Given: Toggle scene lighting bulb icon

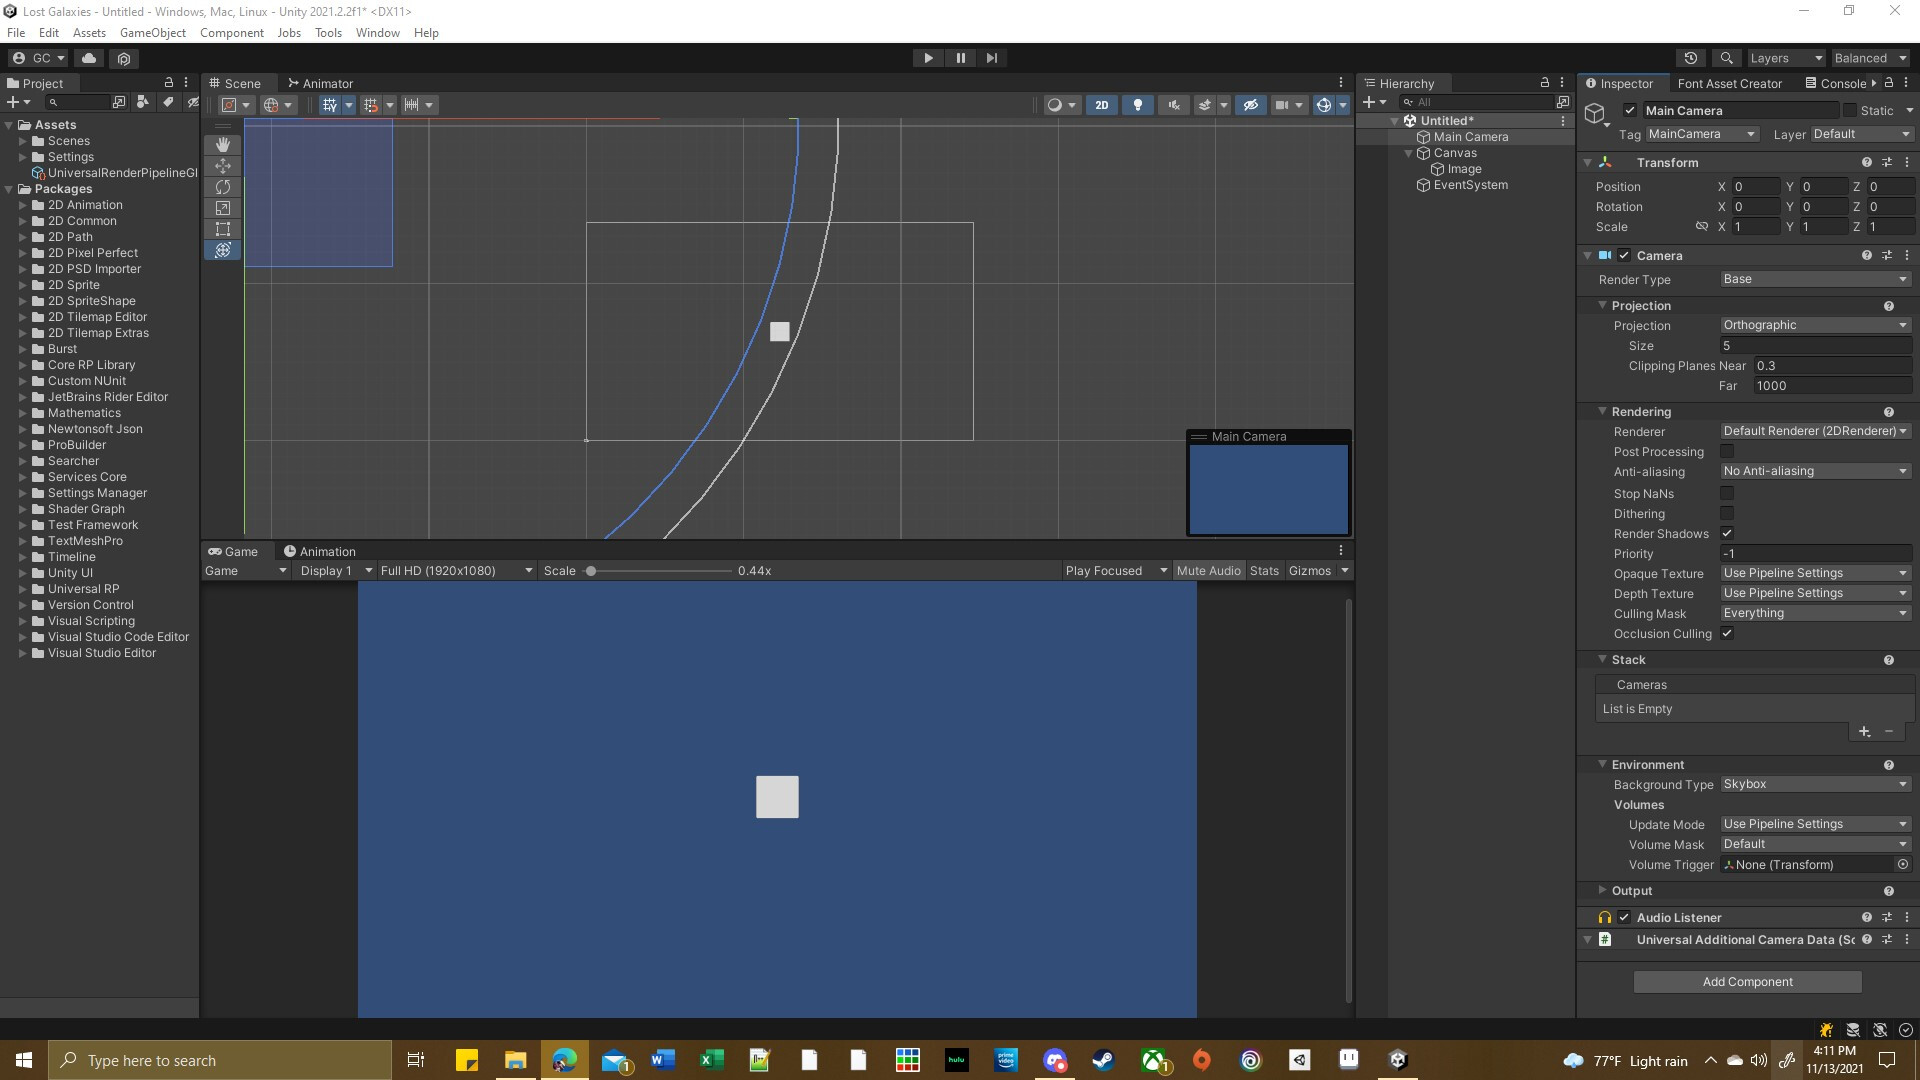Looking at the screenshot, I should pos(1137,105).
